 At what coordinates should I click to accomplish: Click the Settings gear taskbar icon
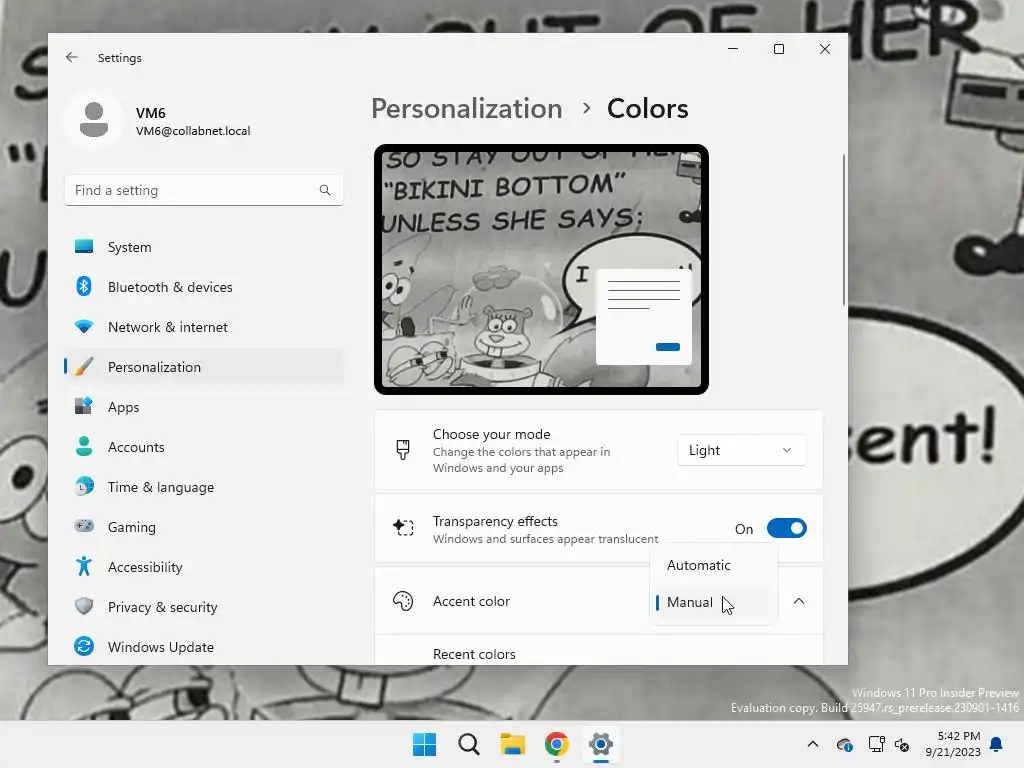coord(601,744)
